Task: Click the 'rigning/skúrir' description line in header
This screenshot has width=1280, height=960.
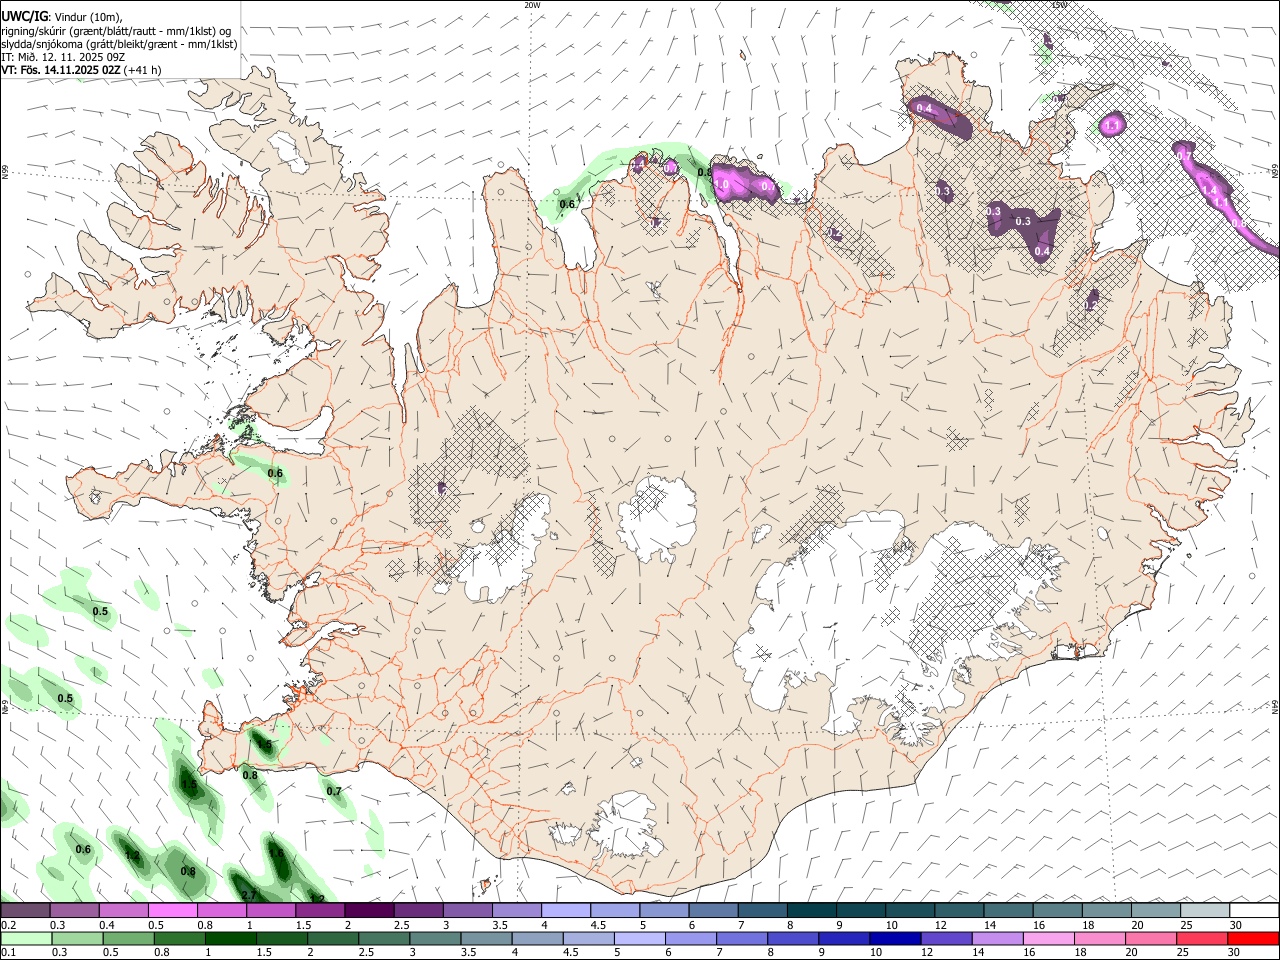Action: [116, 31]
